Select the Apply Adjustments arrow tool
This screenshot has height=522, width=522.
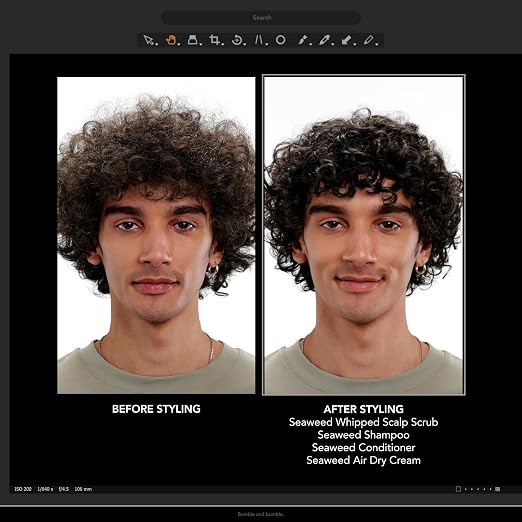pyautogui.click(x=346, y=40)
